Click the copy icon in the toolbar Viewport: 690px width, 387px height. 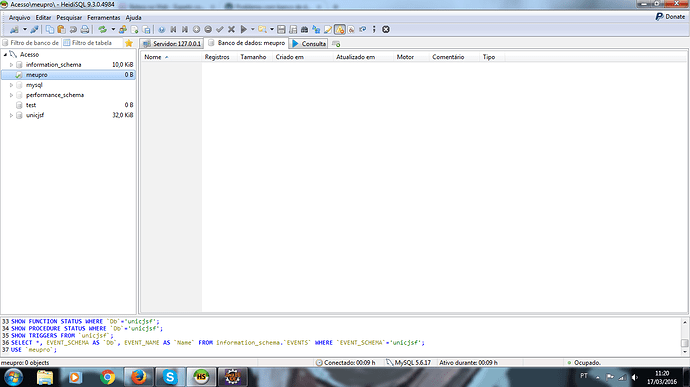coord(50,29)
